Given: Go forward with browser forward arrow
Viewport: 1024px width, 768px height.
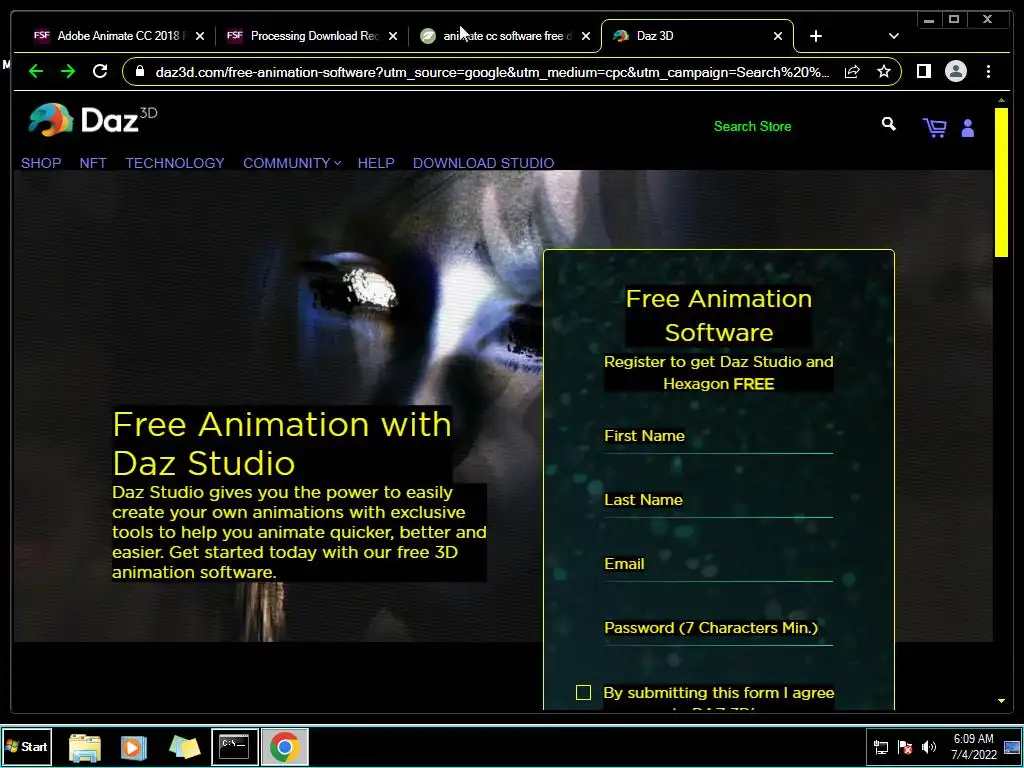Looking at the screenshot, I should point(68,71).
